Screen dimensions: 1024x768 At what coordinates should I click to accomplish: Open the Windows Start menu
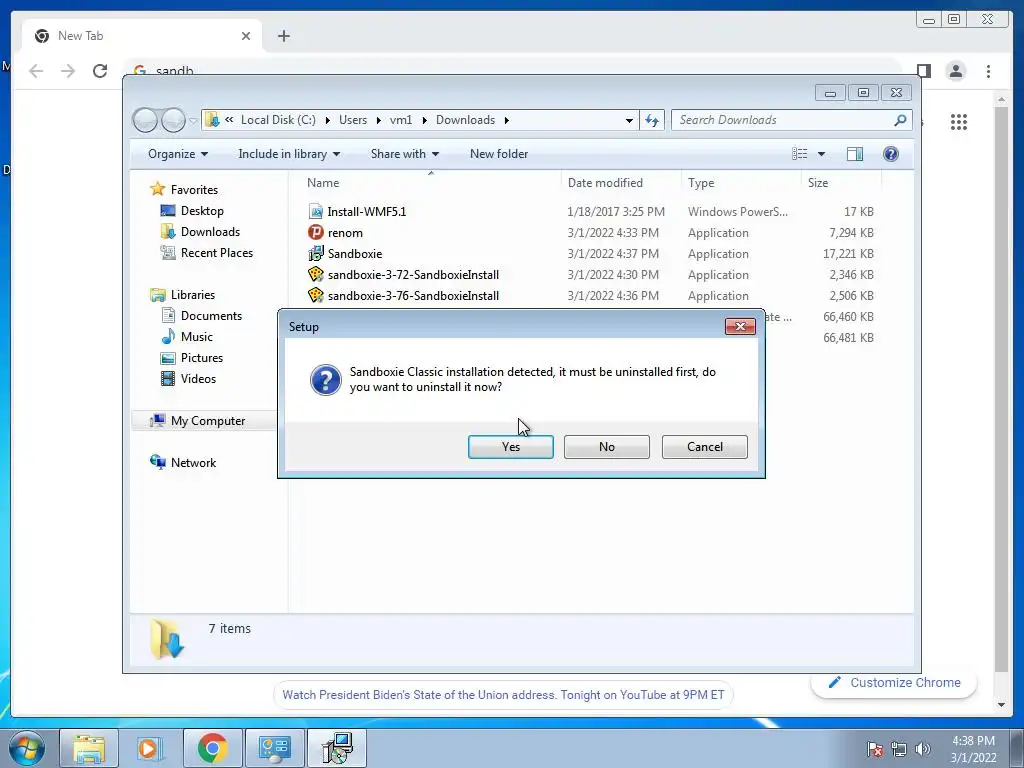26,748
